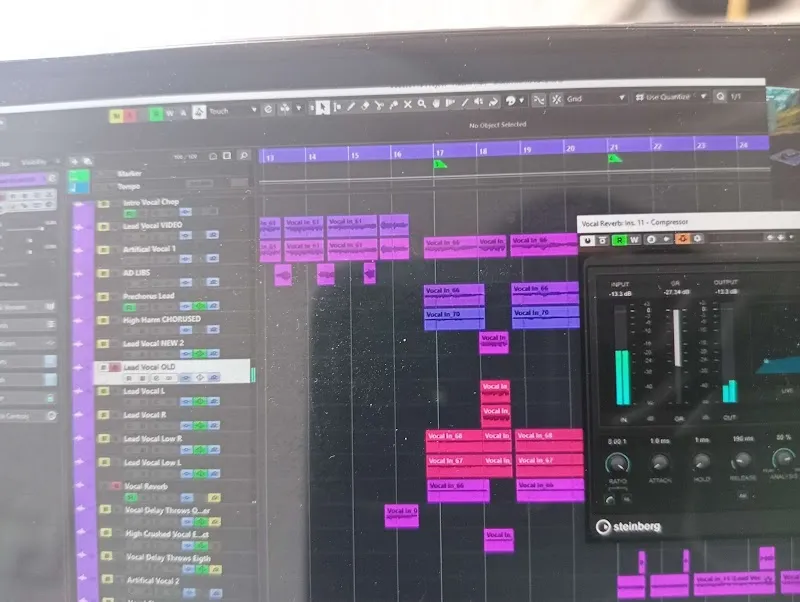The image size is (800, 602).
Task: Select the Glue tool
Action: click(x=393, y=105)
